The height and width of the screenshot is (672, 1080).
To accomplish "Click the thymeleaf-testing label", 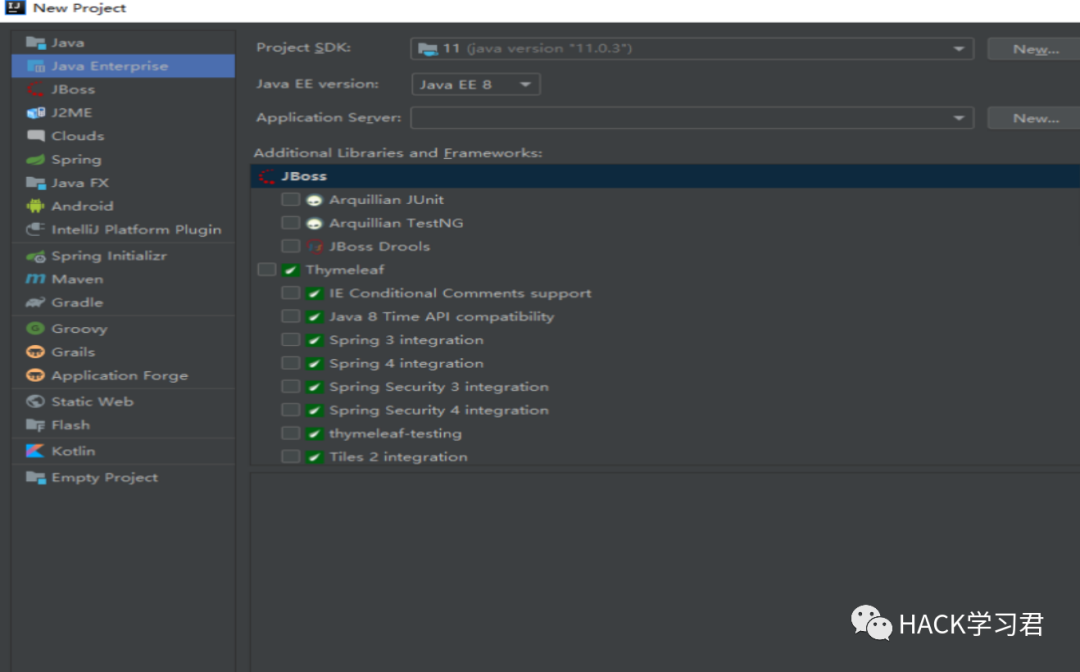I will [395, 434].
